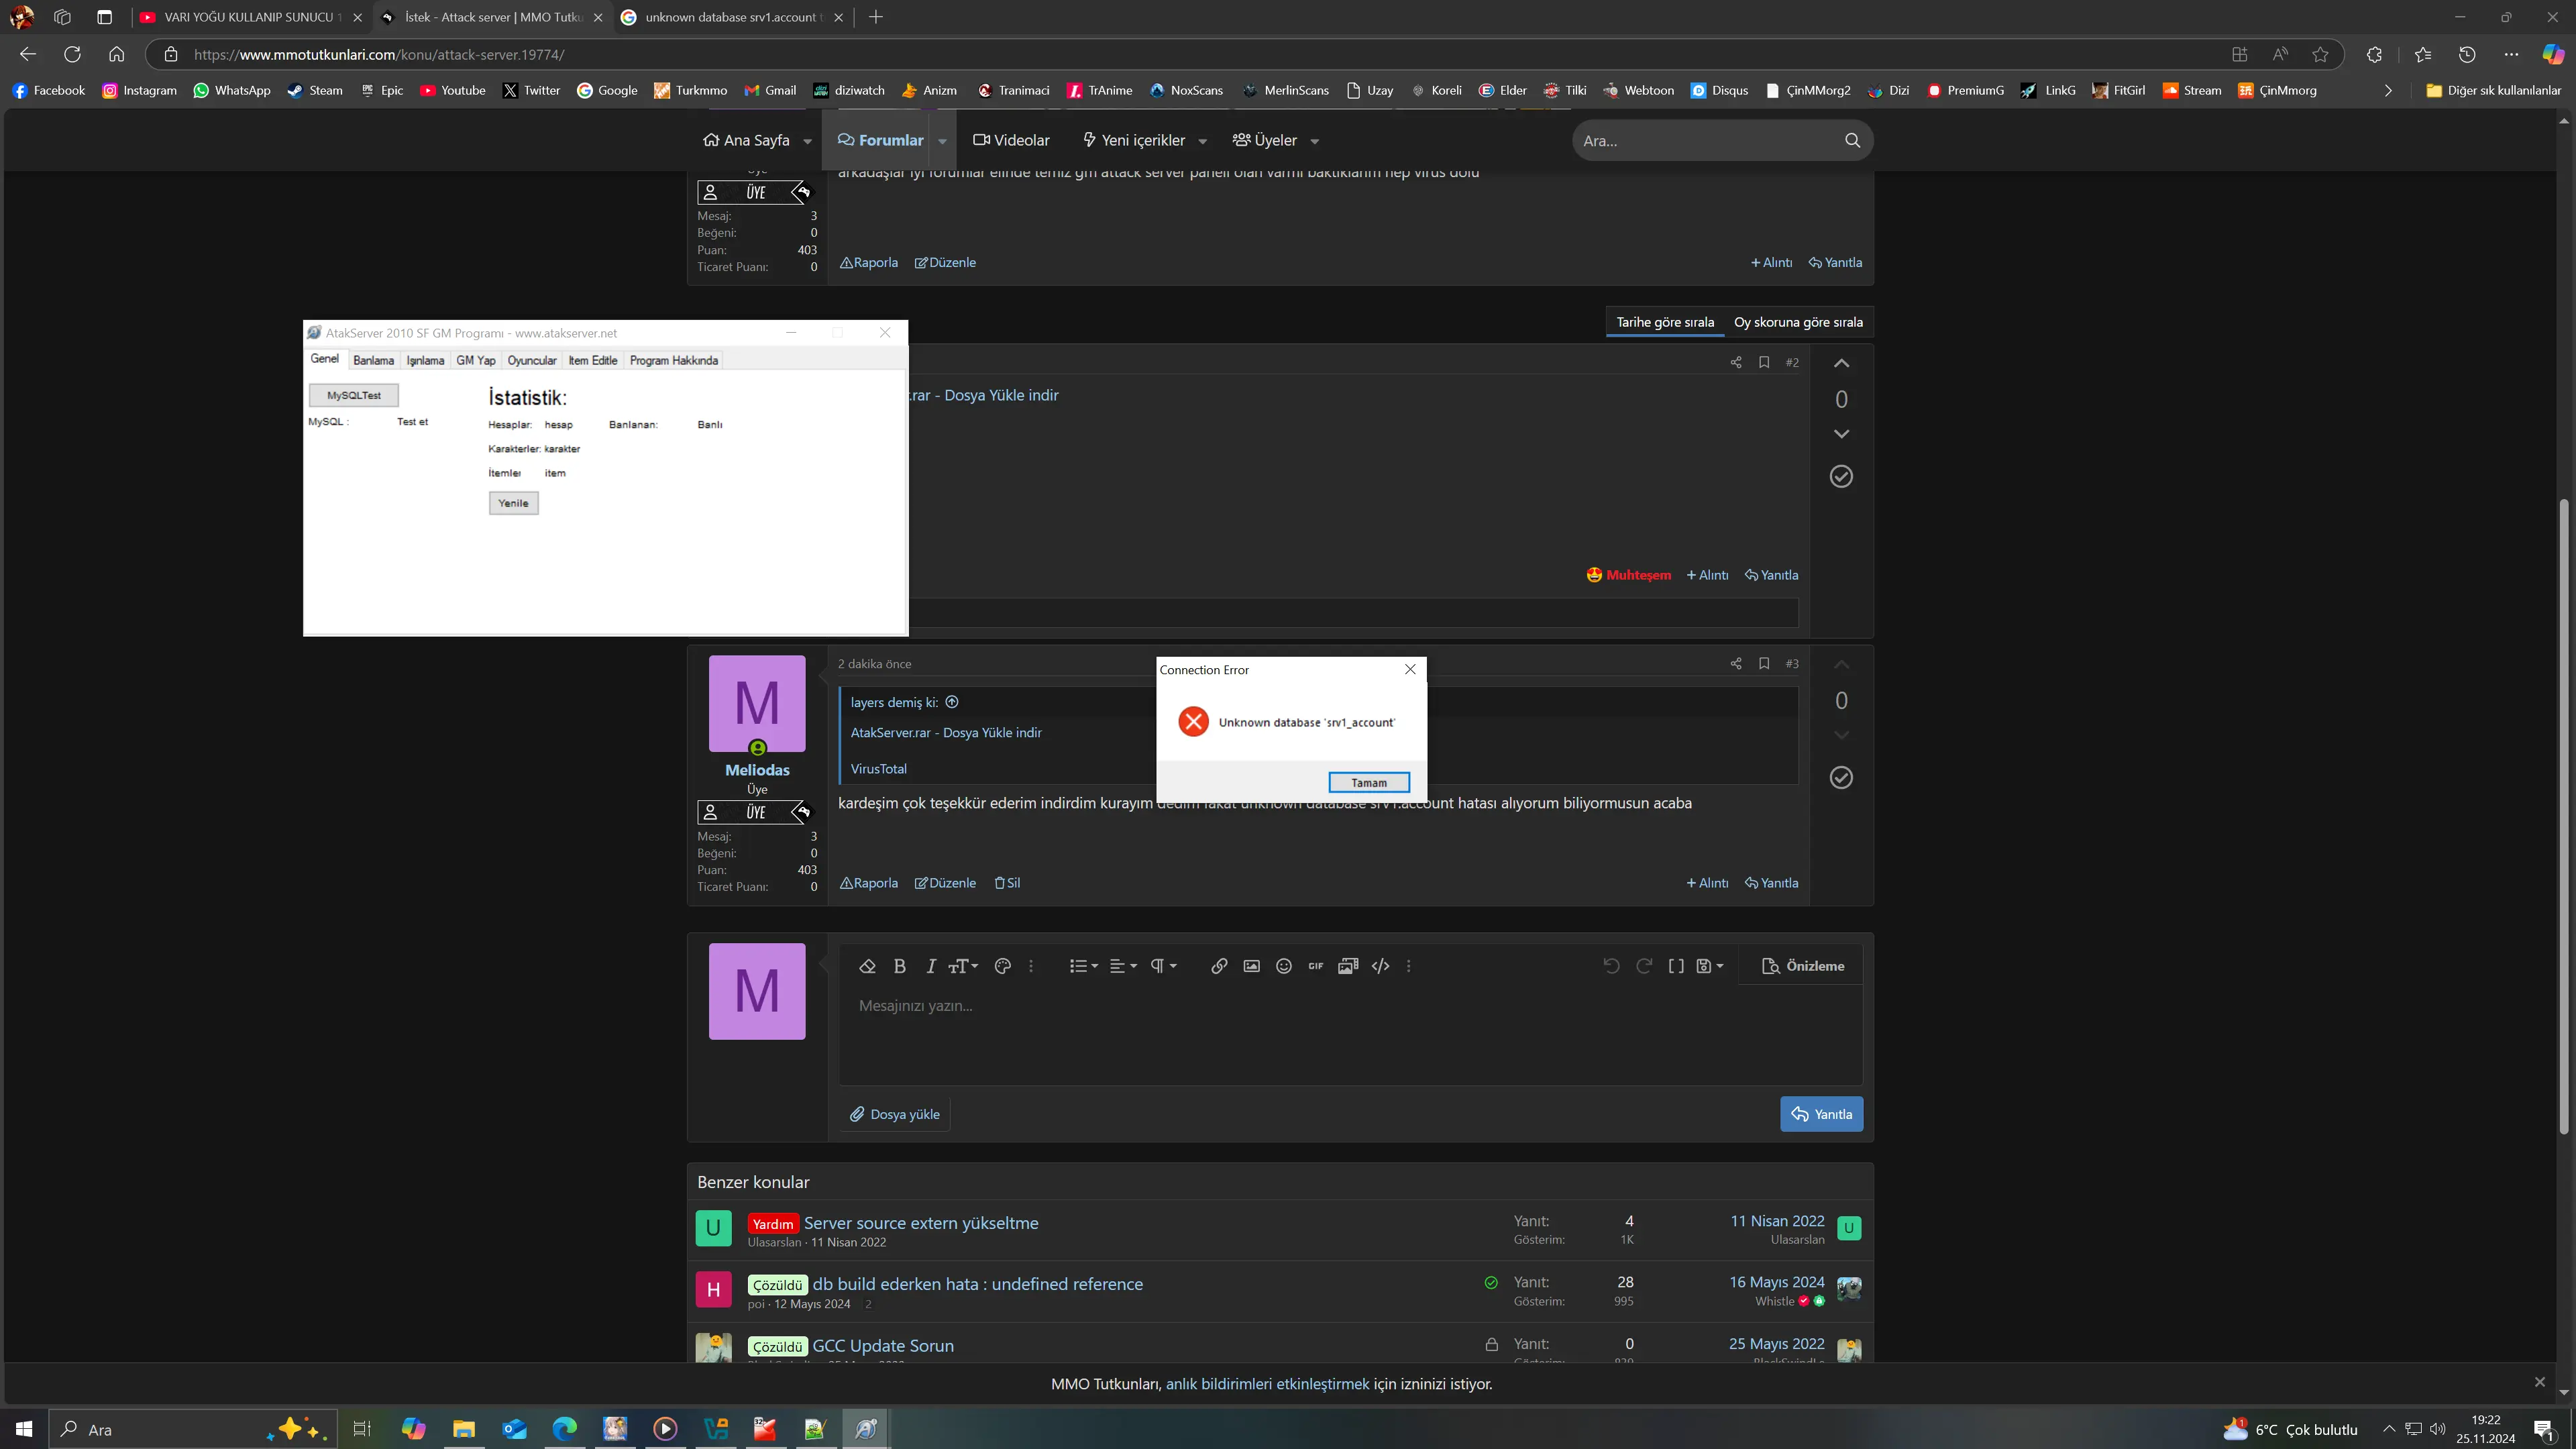Select the 'Oy skoruna göre sırala' tab
2576x1449 pixels.
tap(1798, 322)
